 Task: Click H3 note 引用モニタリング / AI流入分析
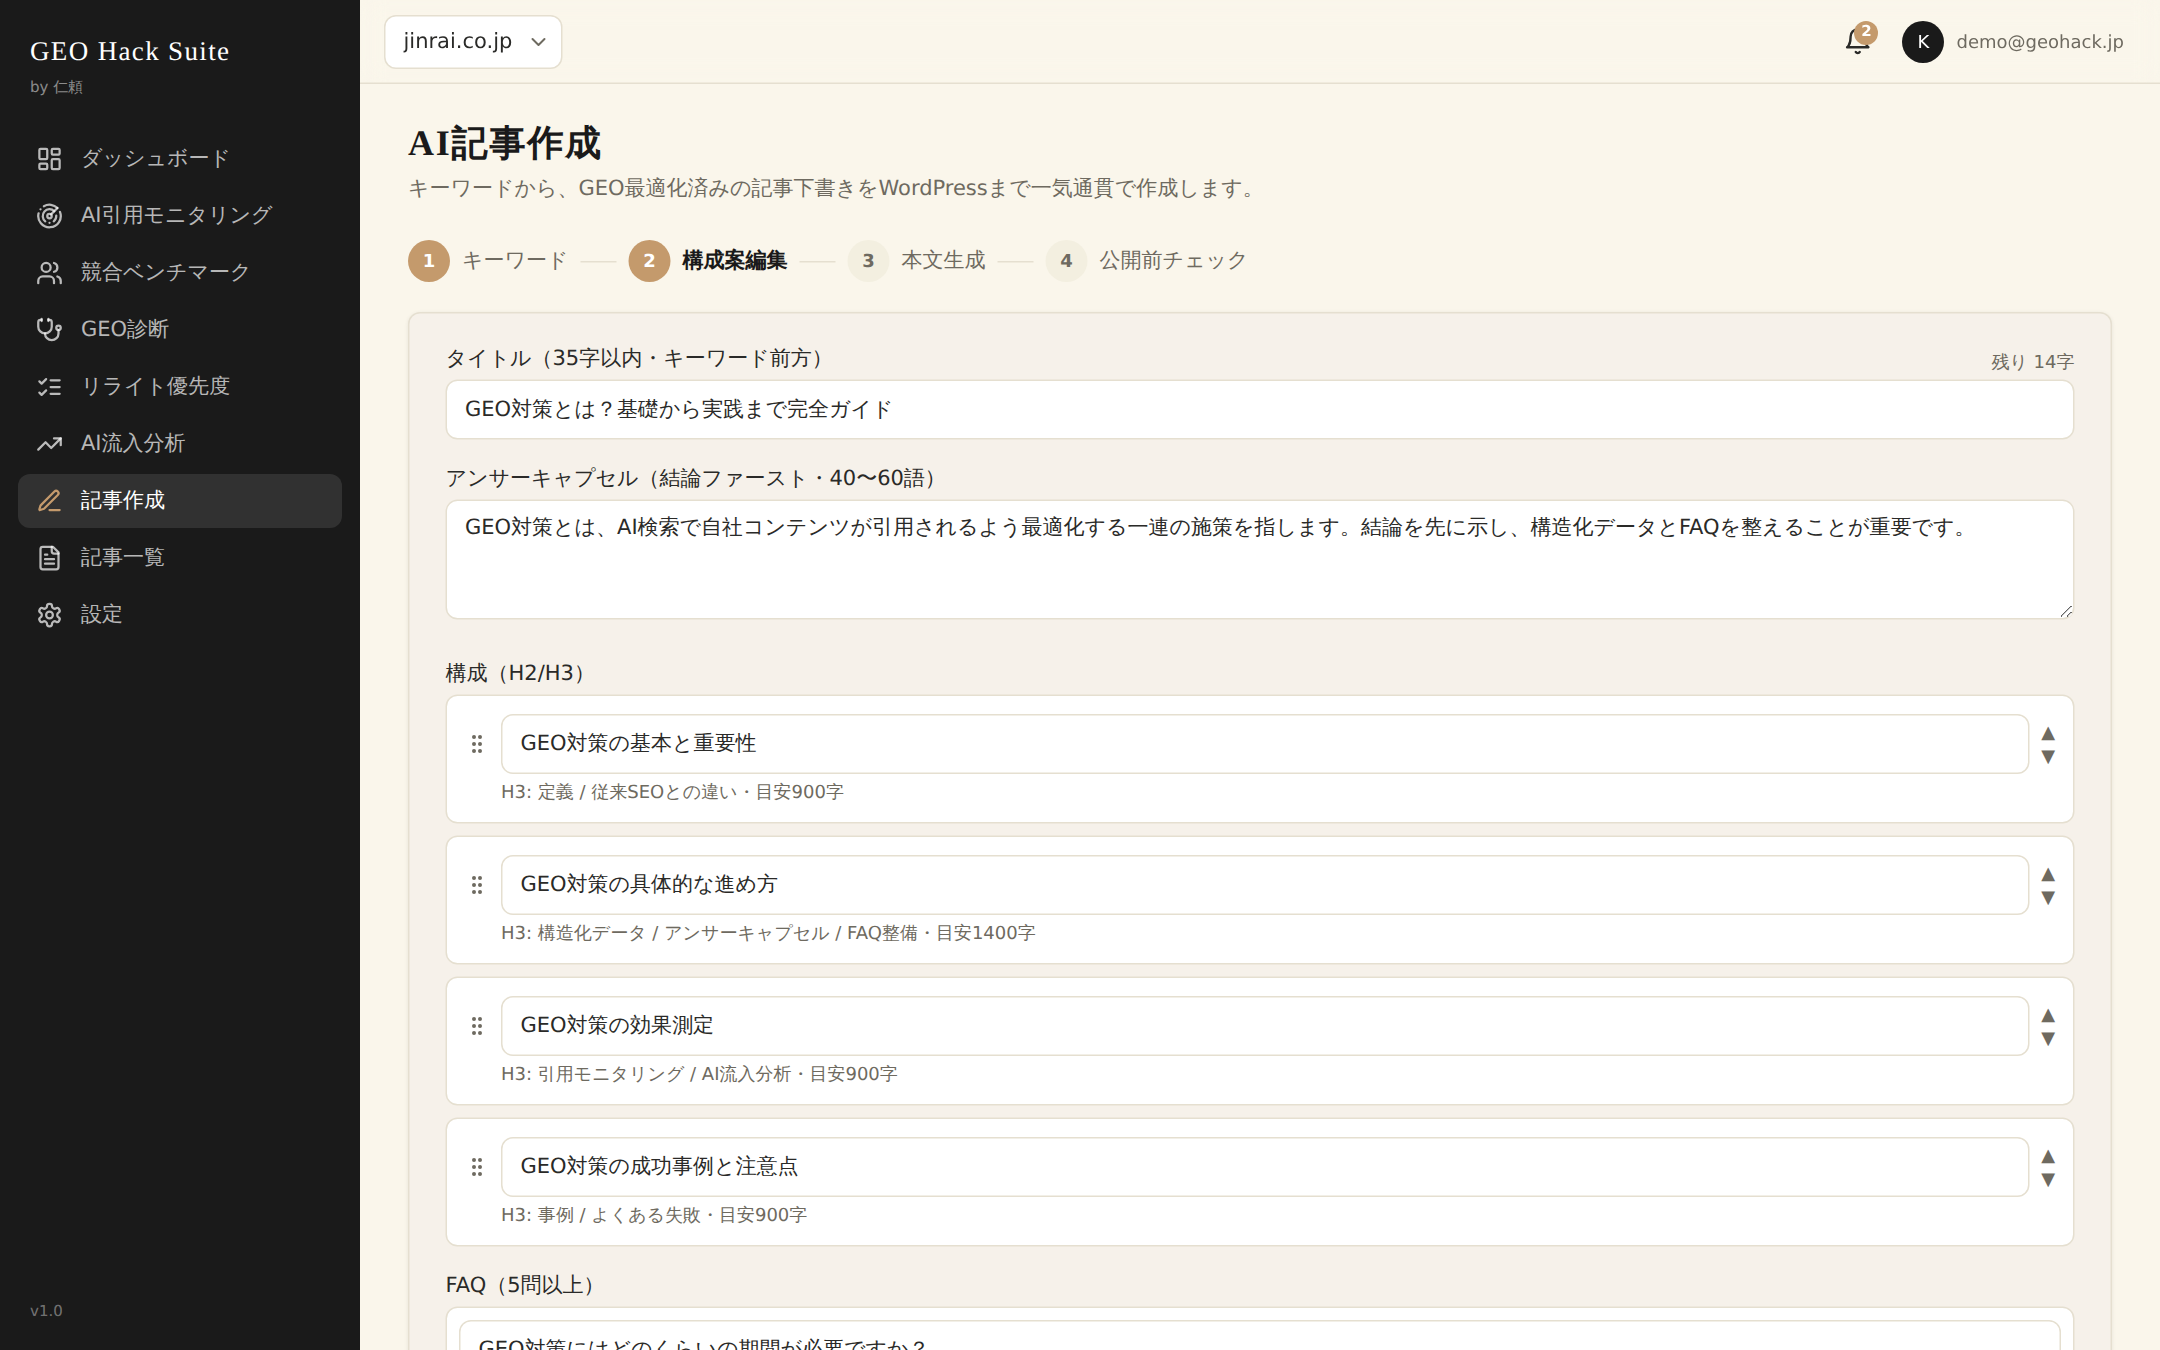coord(699,1074)
